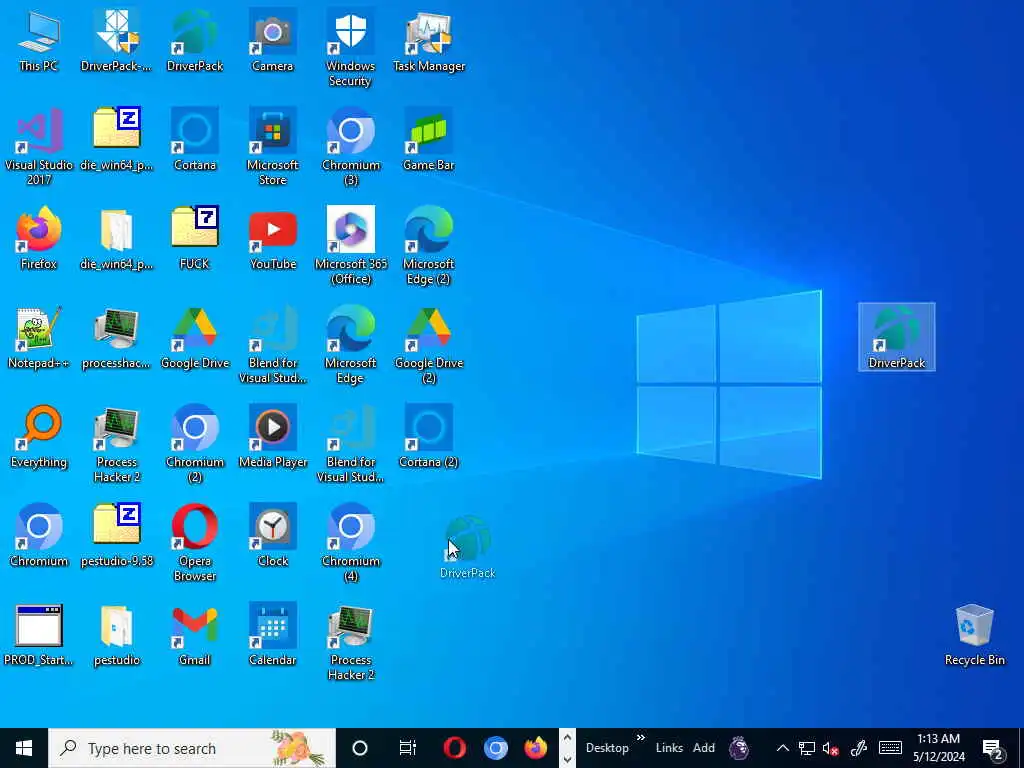The width and height of the screenshot is (1024, 768).
Task: Select the Process Hacker 2 icon below Chromium (4)
Action: 351,642
